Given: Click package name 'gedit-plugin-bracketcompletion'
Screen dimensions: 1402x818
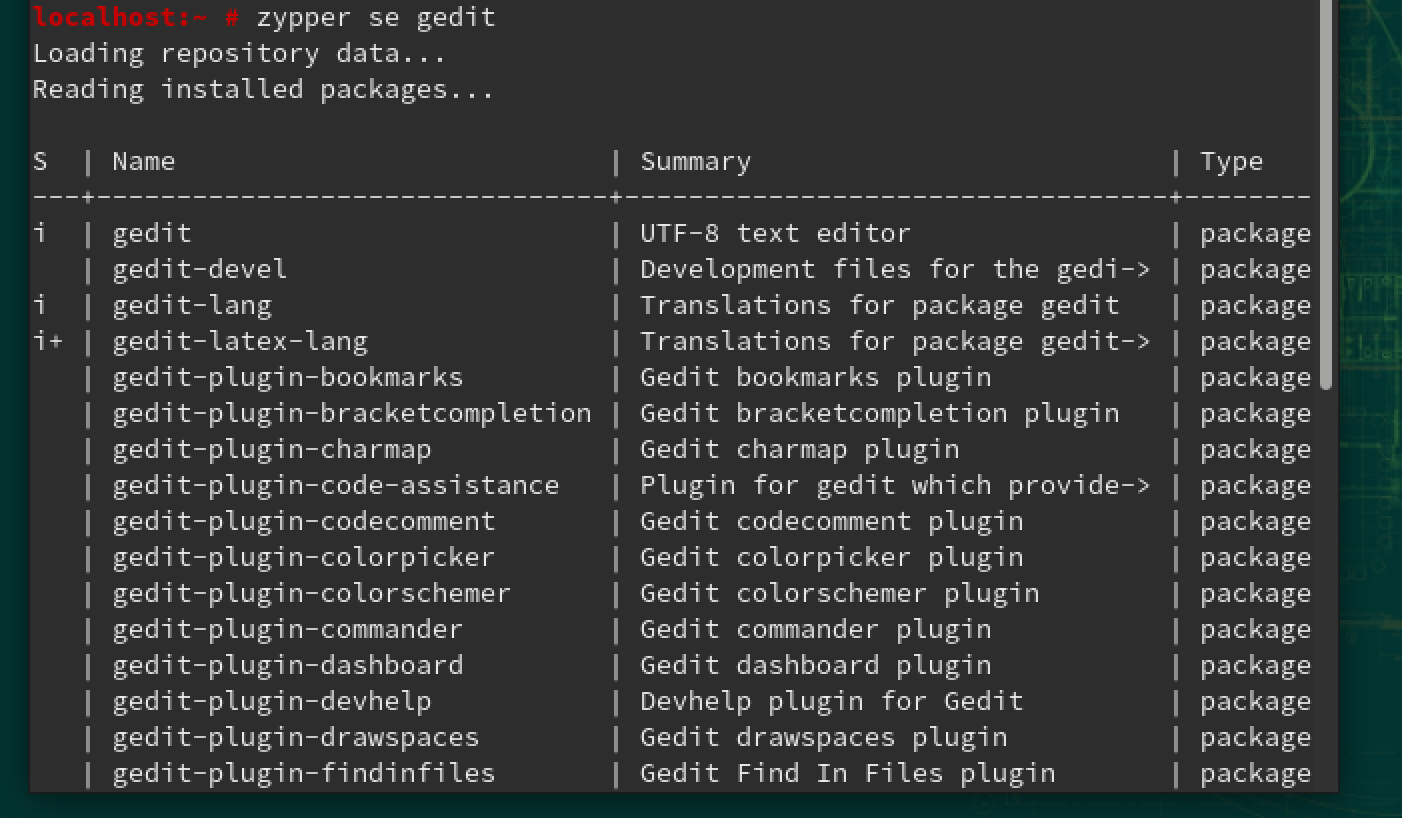Looking at the screenshot, I should [352, 414].
